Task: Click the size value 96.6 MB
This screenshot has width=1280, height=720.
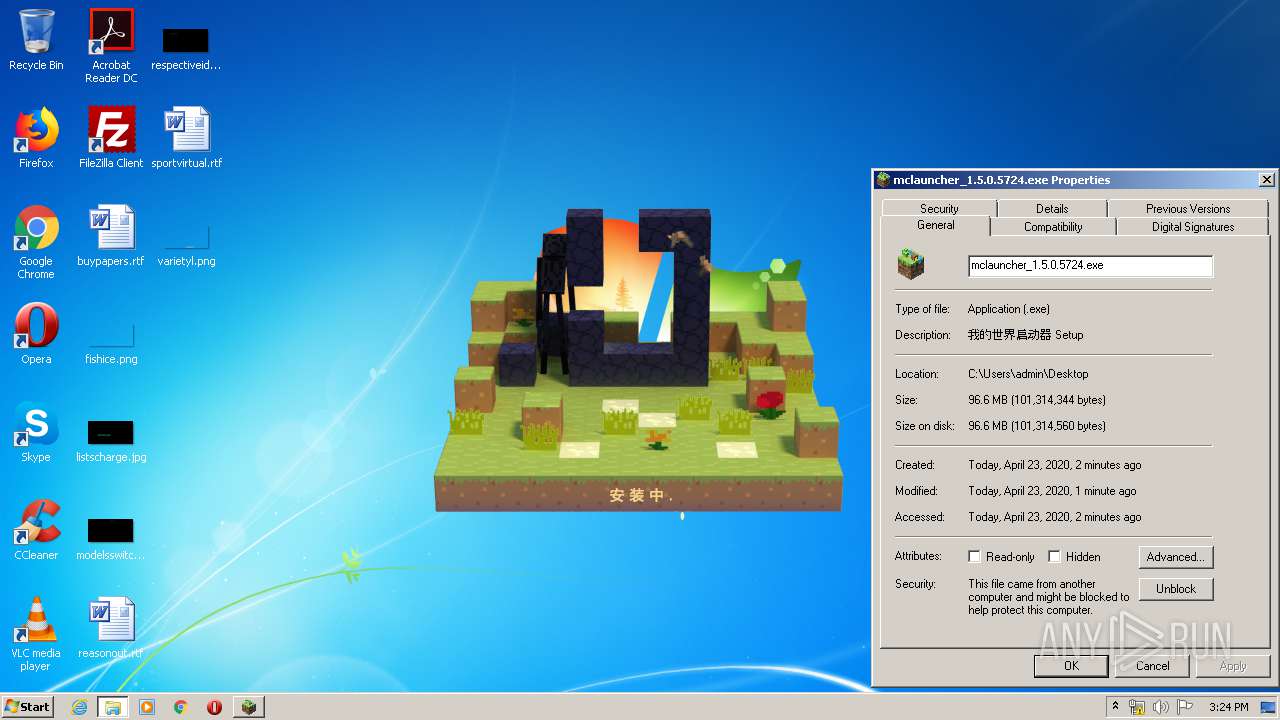Action: pyautogui.click(x=1037, y=400)
